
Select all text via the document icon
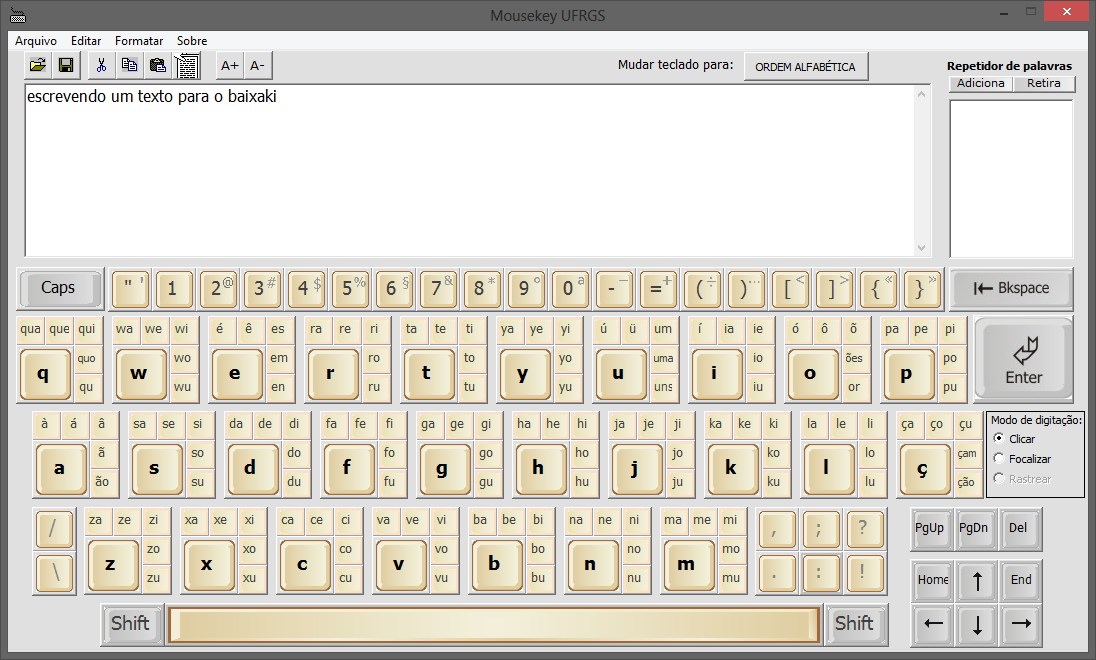(187, 64)
